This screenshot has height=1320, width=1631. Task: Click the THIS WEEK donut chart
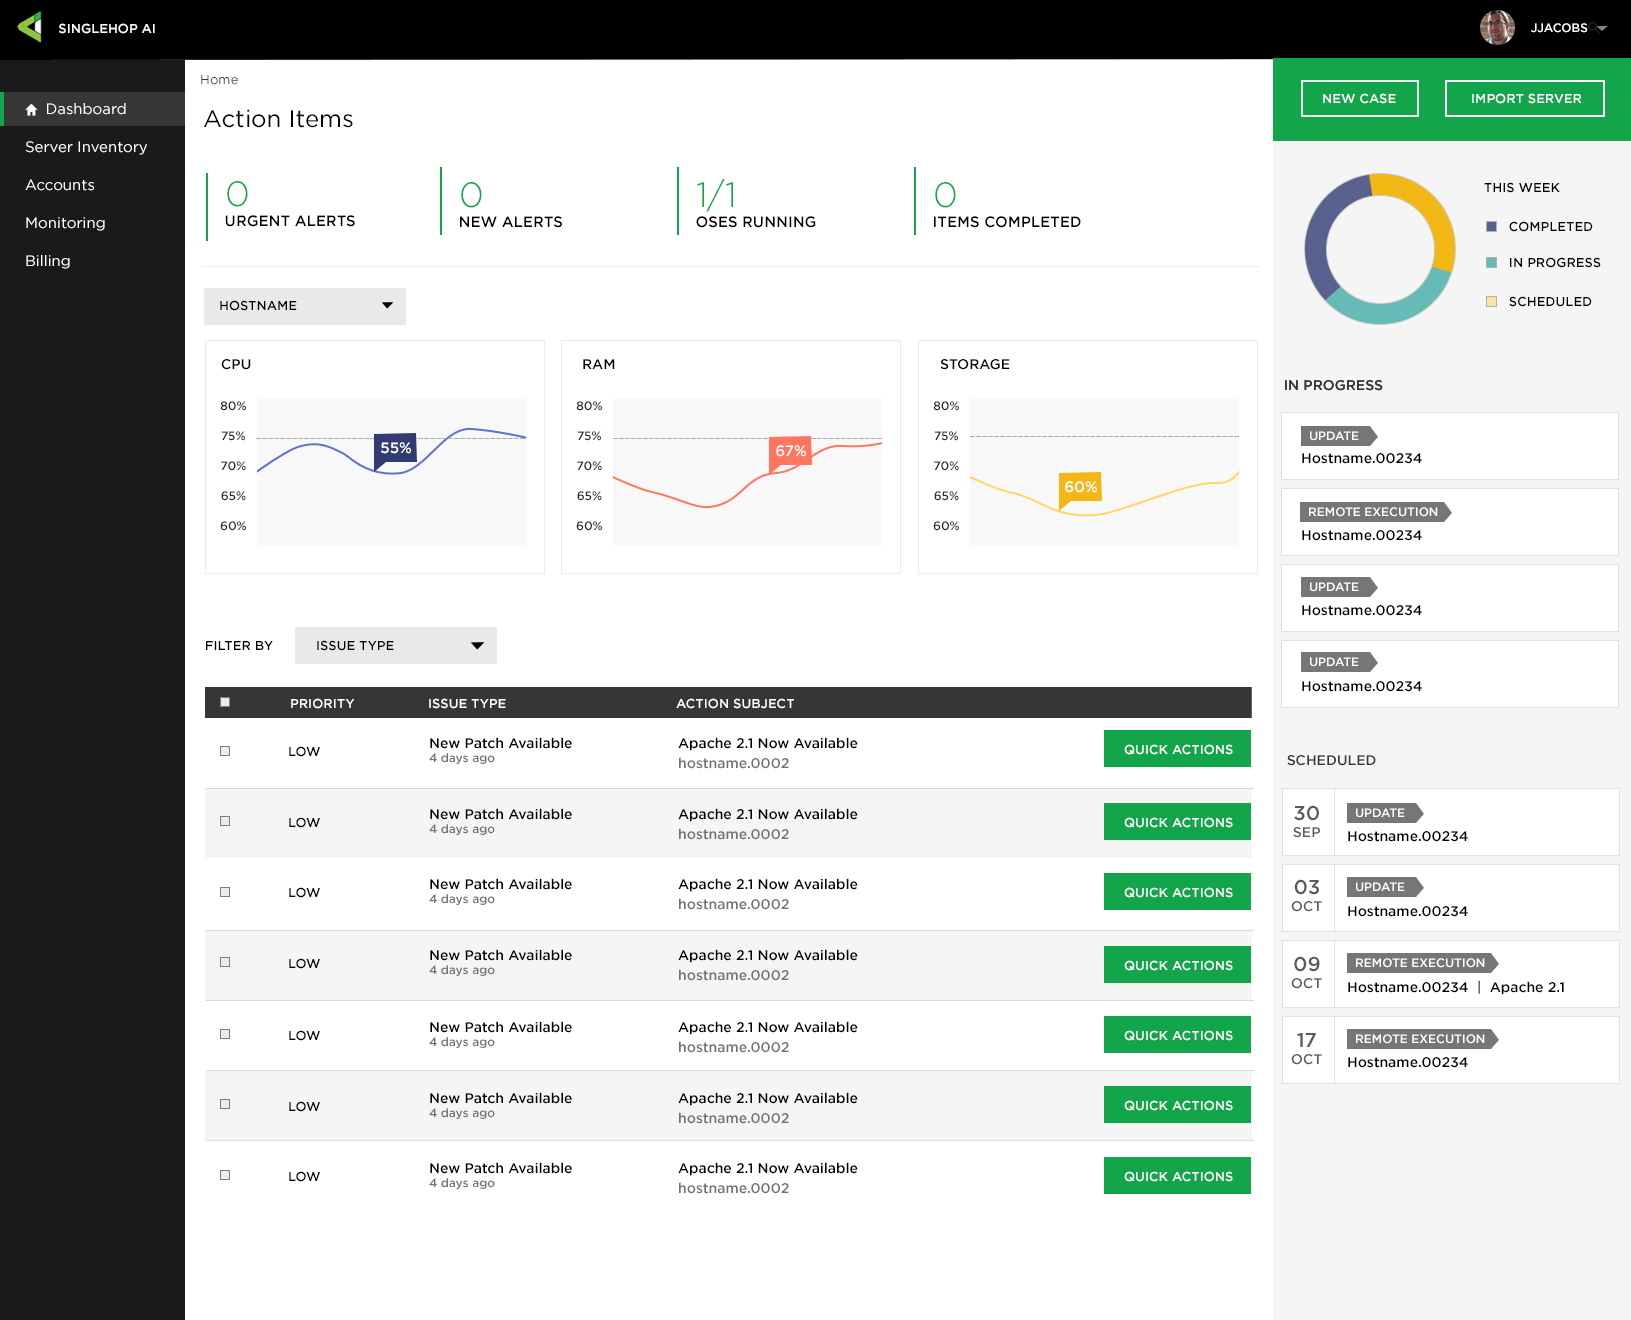click(x=1379, y=247)
